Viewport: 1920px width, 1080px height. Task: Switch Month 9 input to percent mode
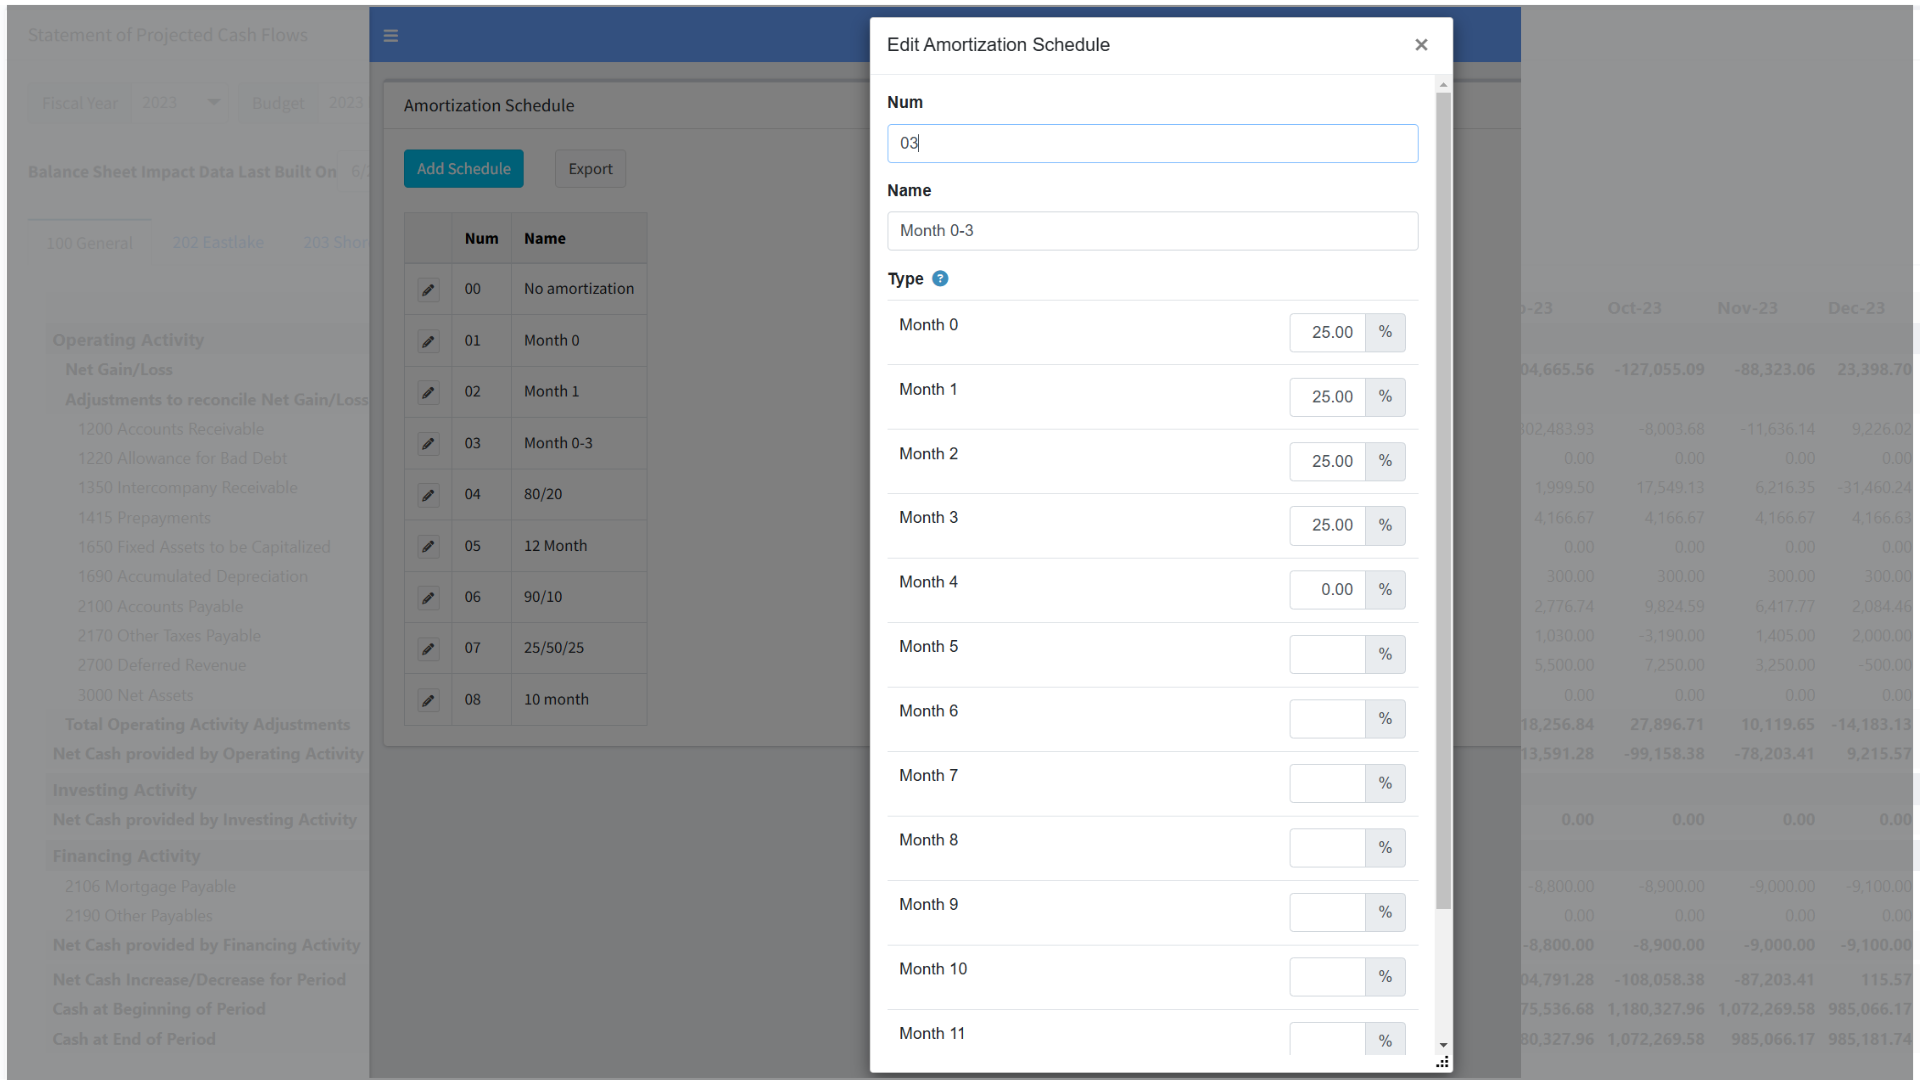pyautogui.click(x=1385, y=911)
